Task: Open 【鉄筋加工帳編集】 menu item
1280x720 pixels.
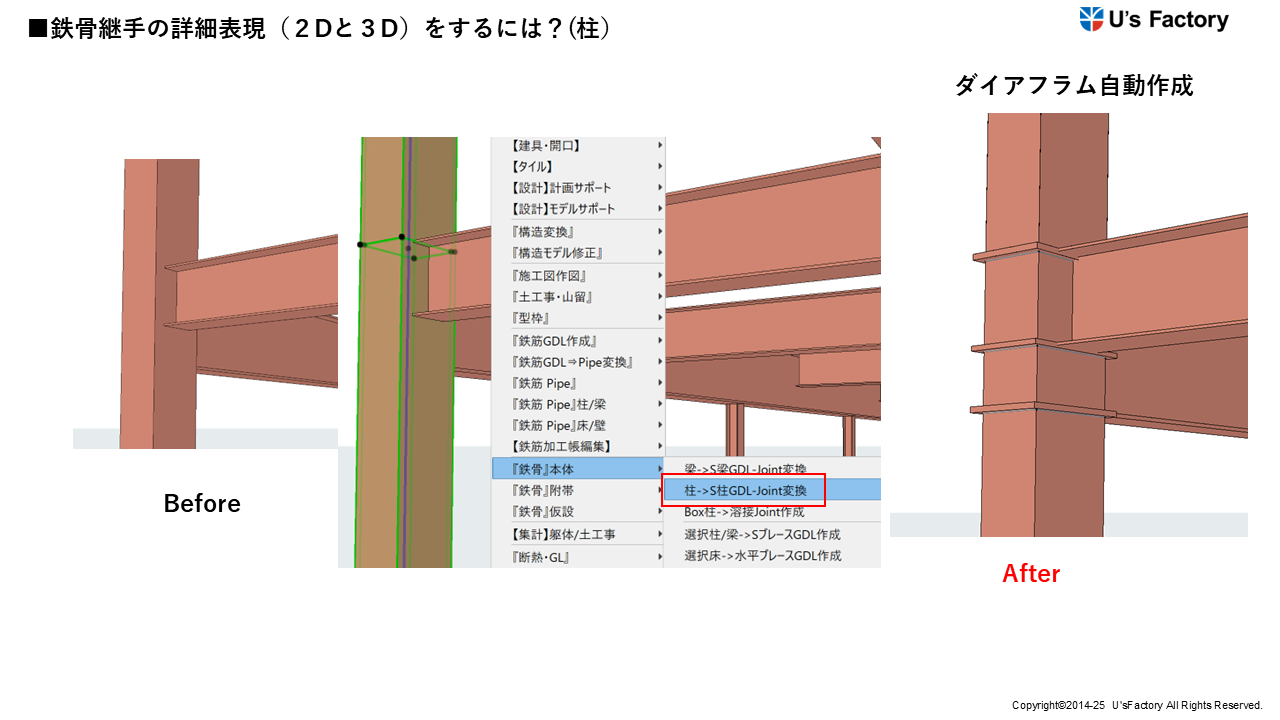Action: coord(561,446)
